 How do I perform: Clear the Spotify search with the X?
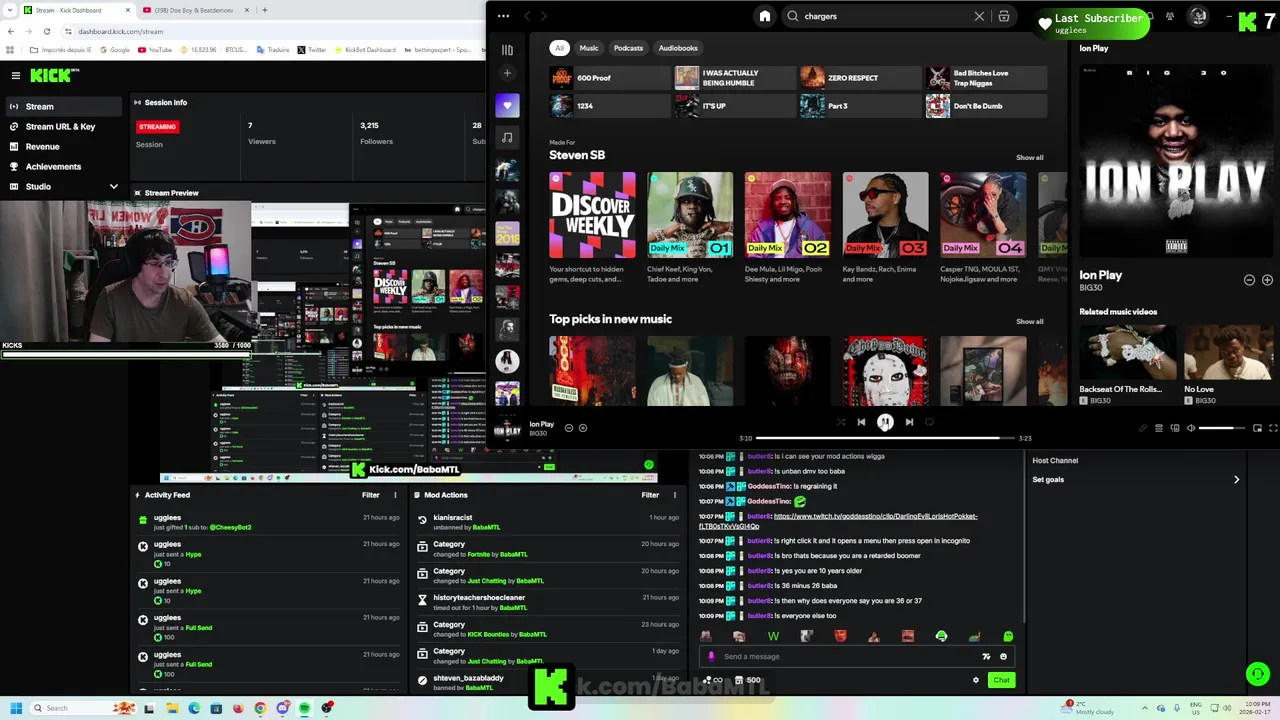[979, 16]
